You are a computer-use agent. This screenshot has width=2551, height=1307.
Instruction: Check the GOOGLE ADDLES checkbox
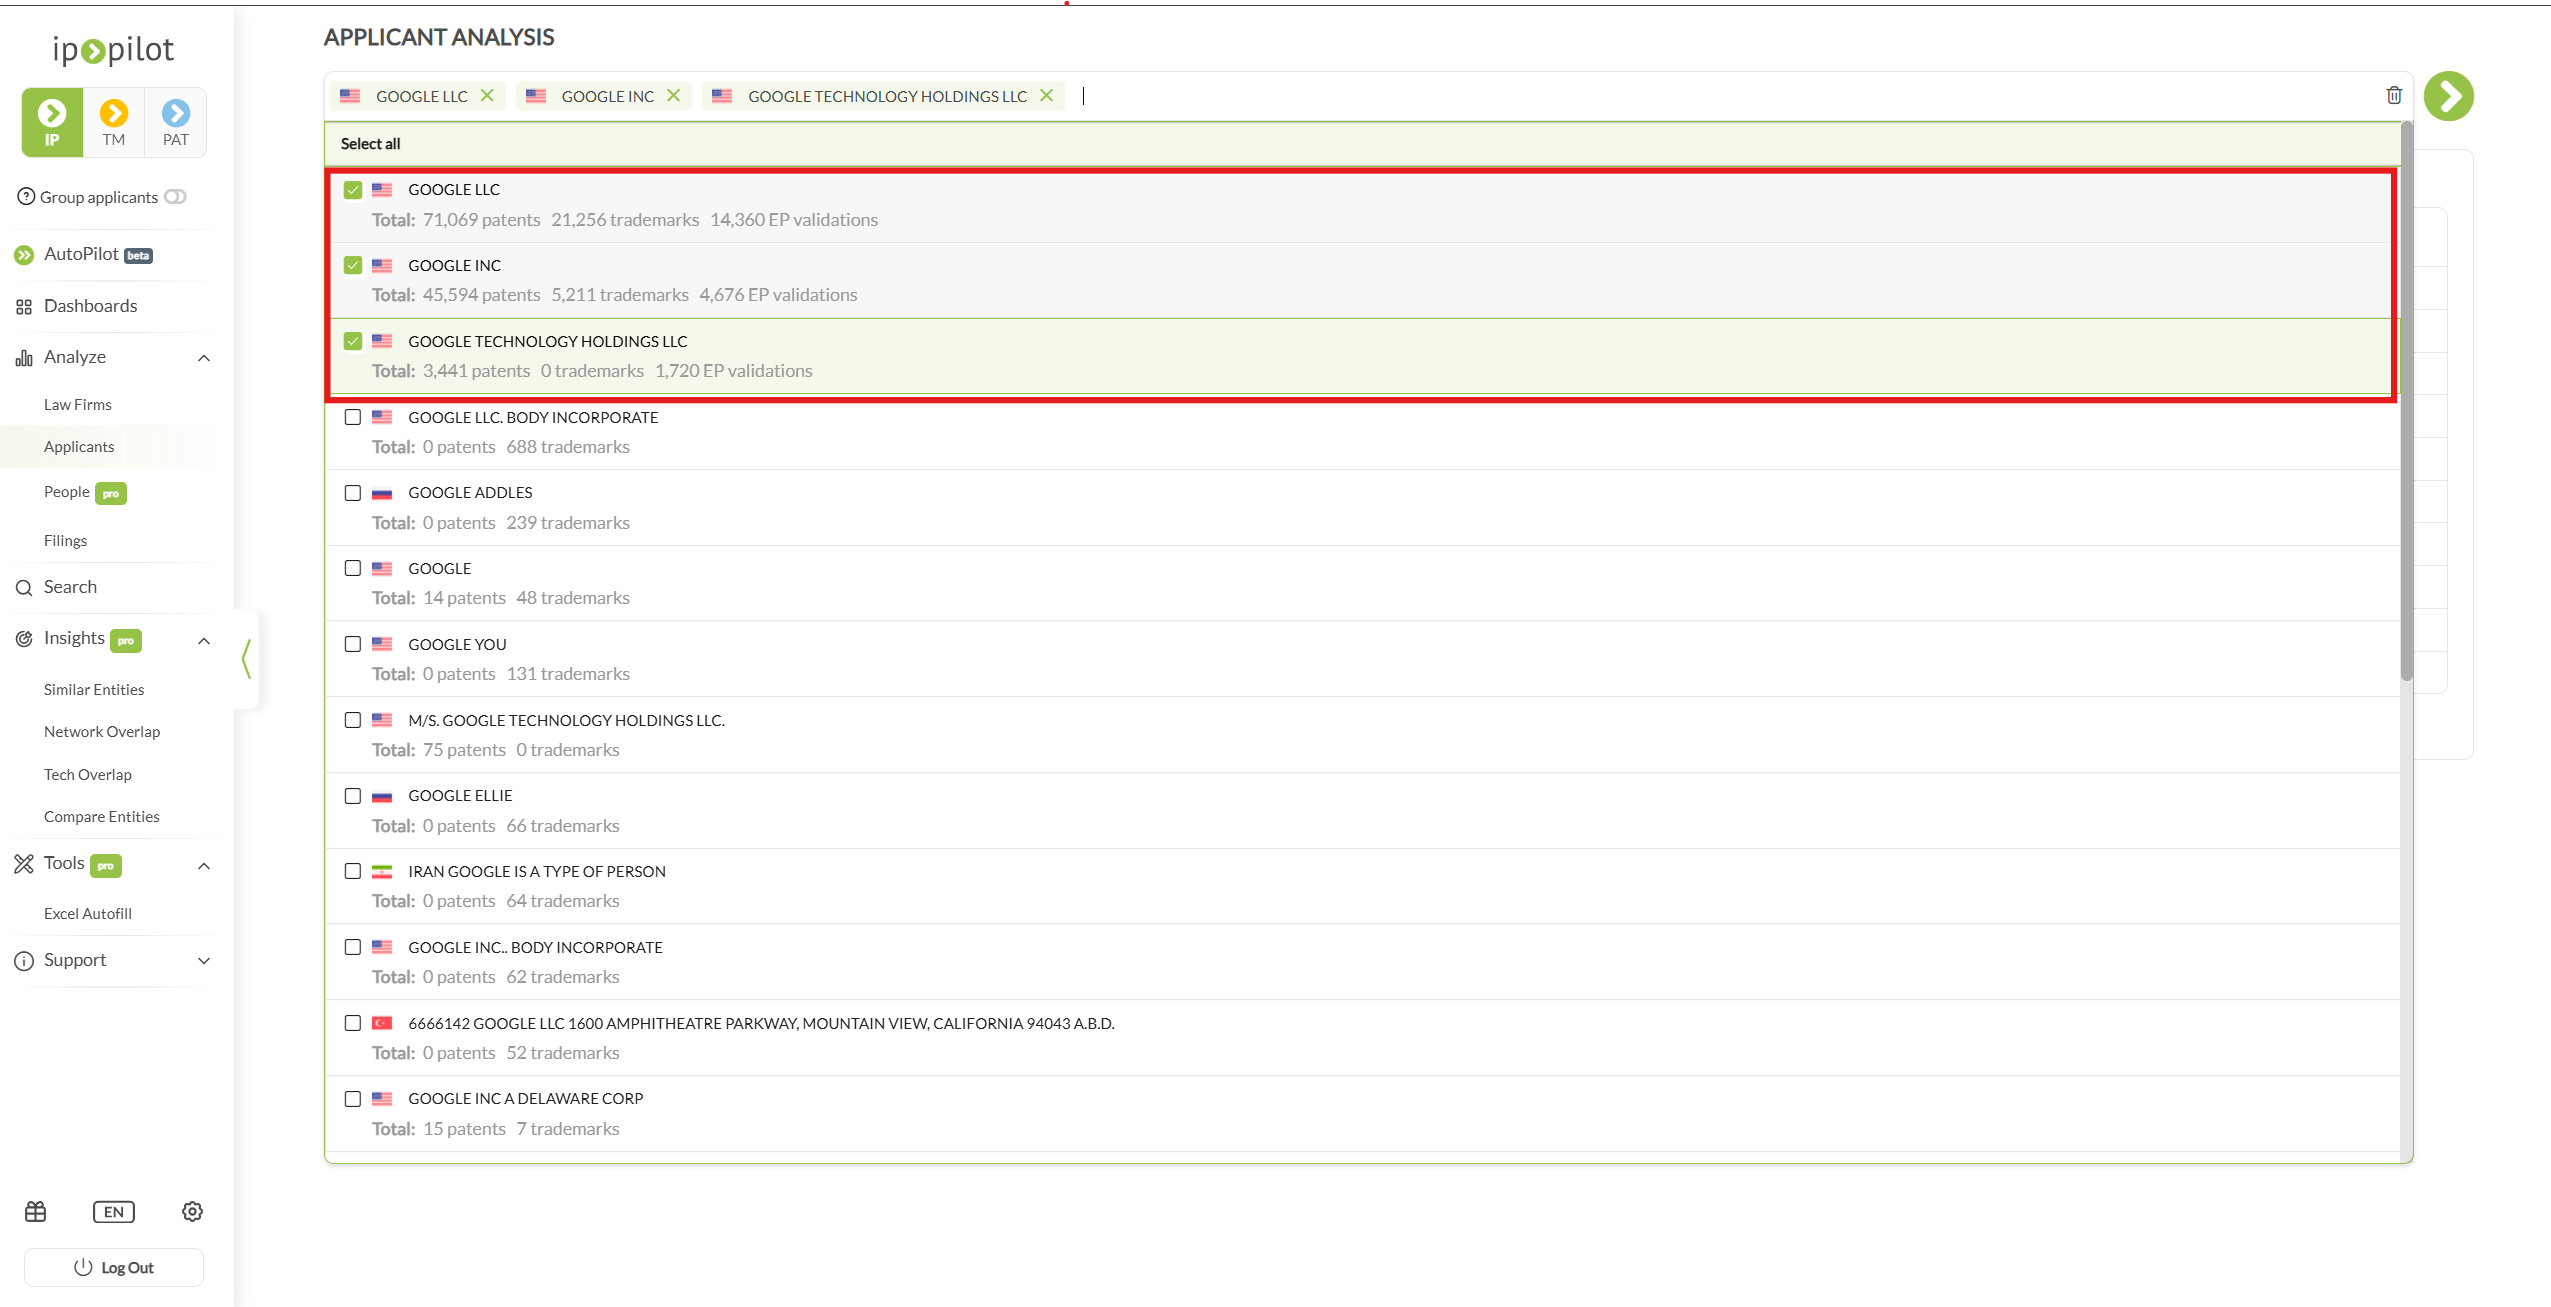[353, 493]
